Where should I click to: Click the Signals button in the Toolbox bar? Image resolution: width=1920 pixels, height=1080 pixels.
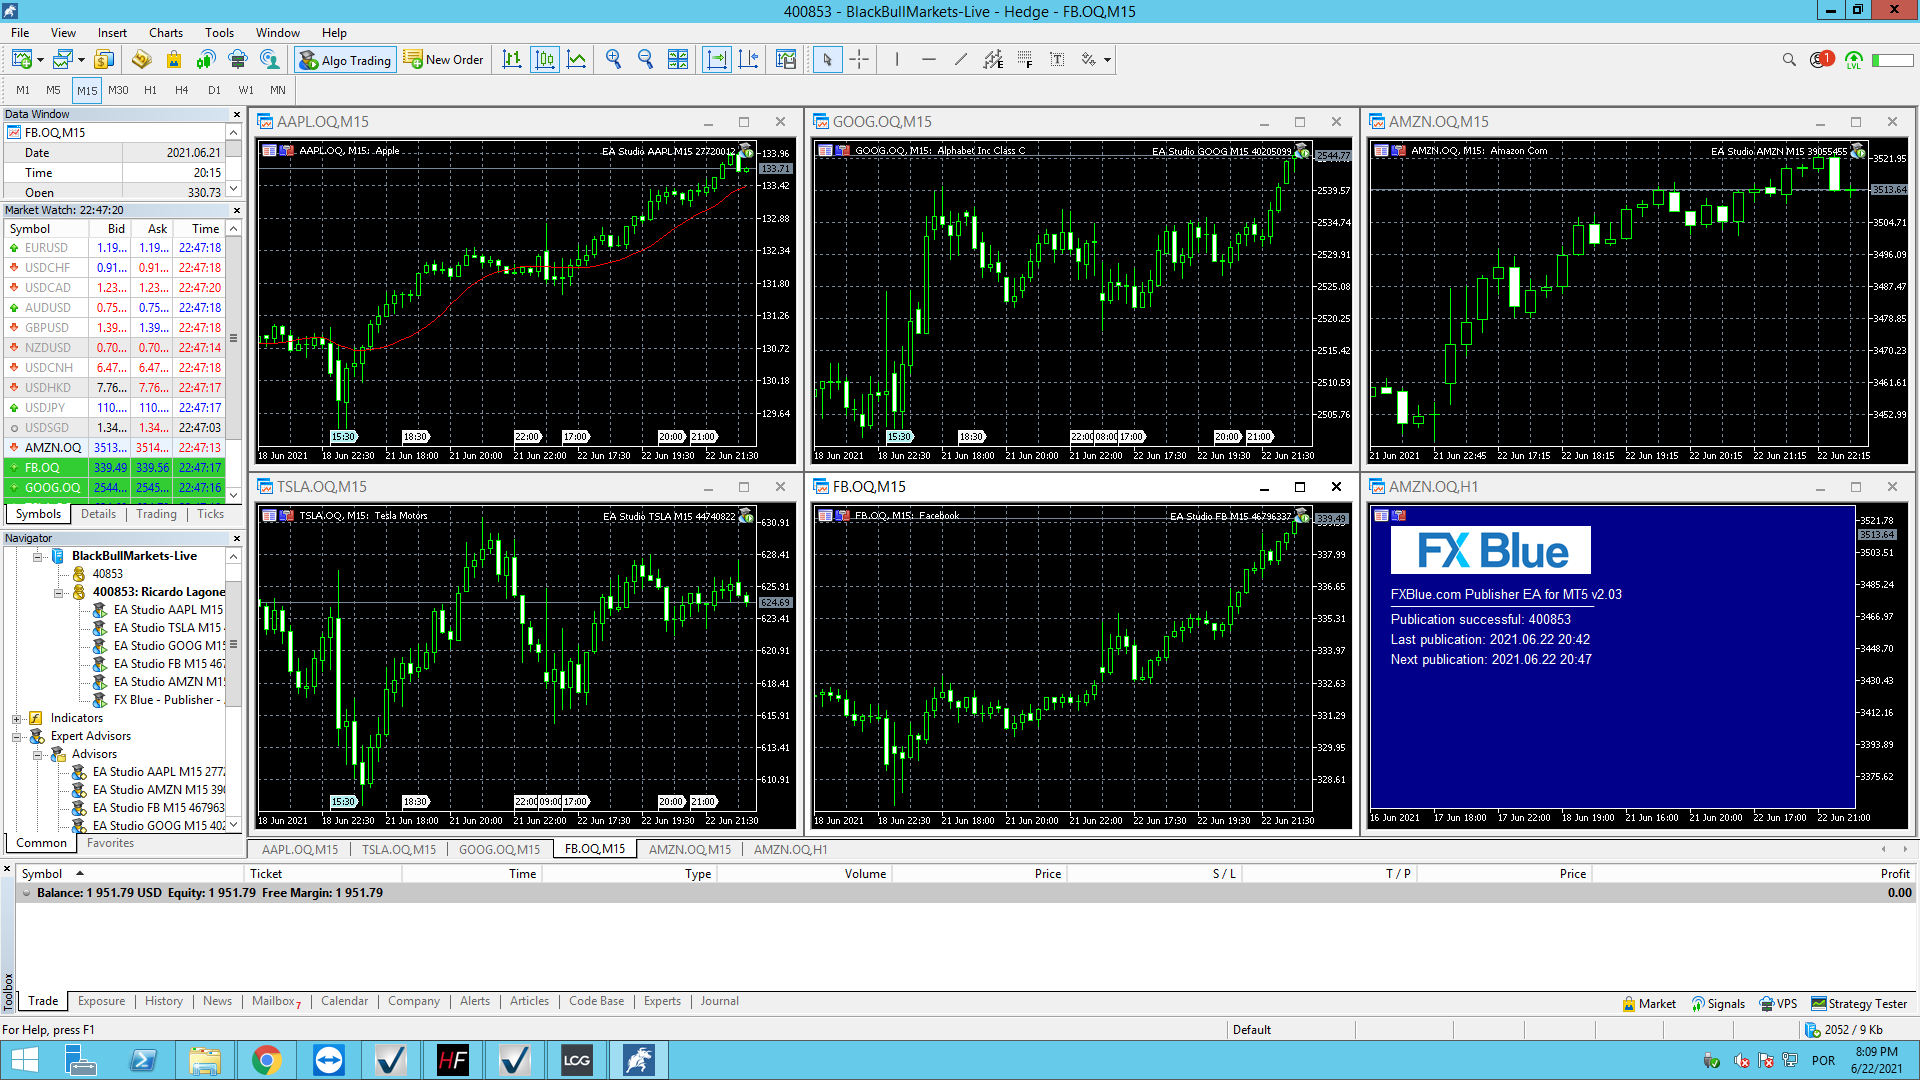coord(1718,1003)
